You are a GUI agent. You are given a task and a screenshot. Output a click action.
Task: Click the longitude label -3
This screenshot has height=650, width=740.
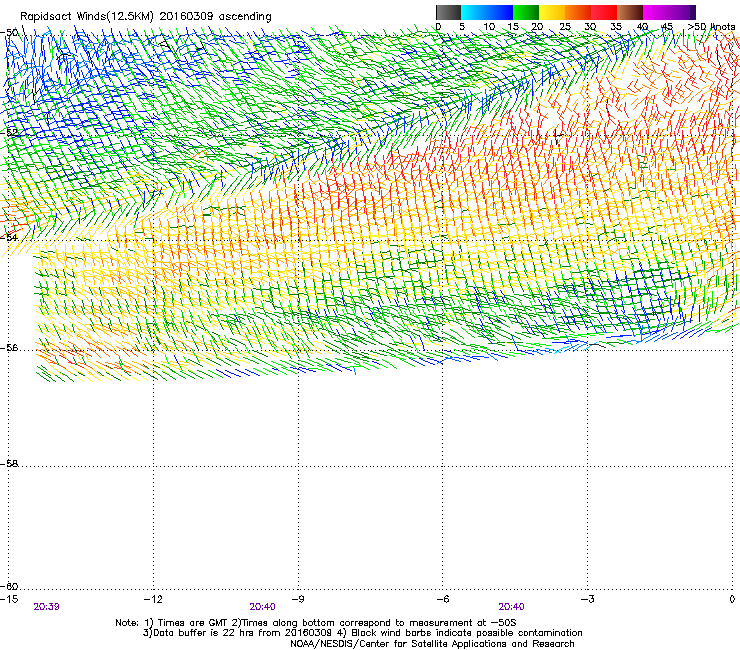pyautogui.click(x=587, y=599)
